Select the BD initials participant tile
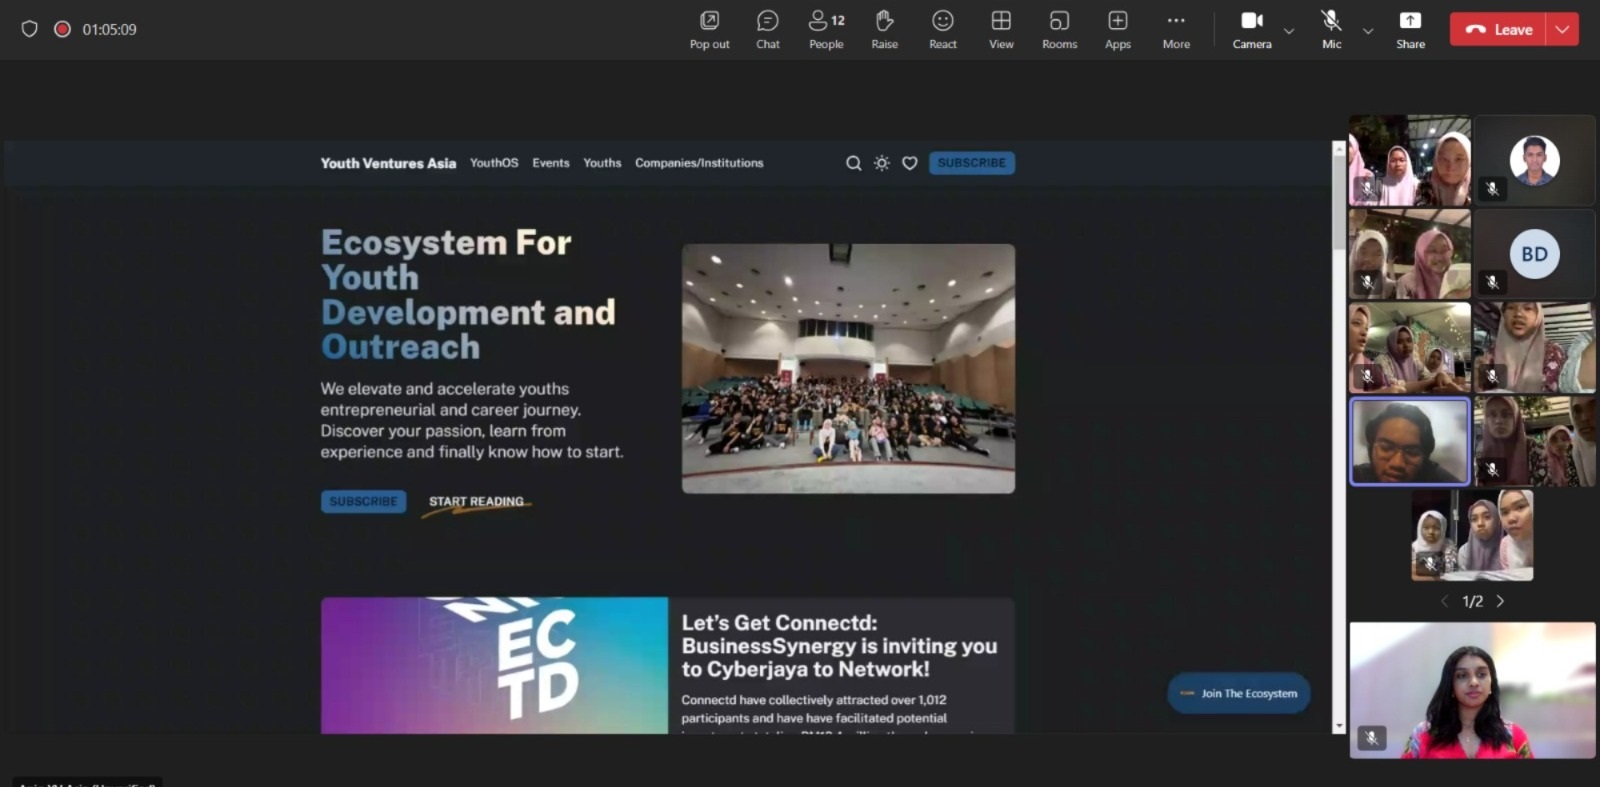 pos(1535,254)
